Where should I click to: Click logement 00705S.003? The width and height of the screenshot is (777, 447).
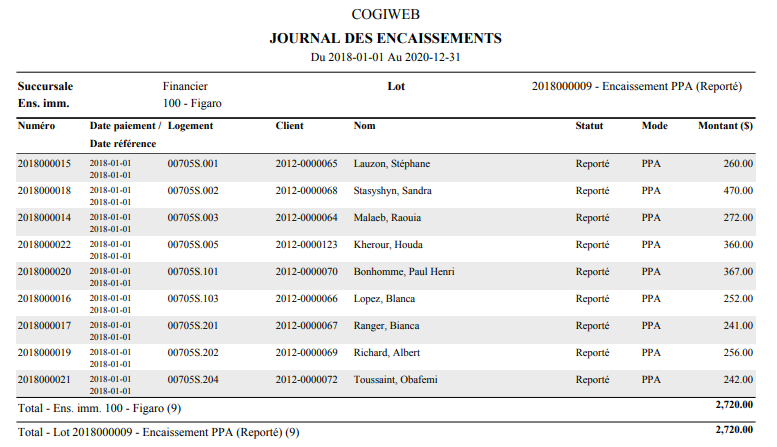pos(192,217)
